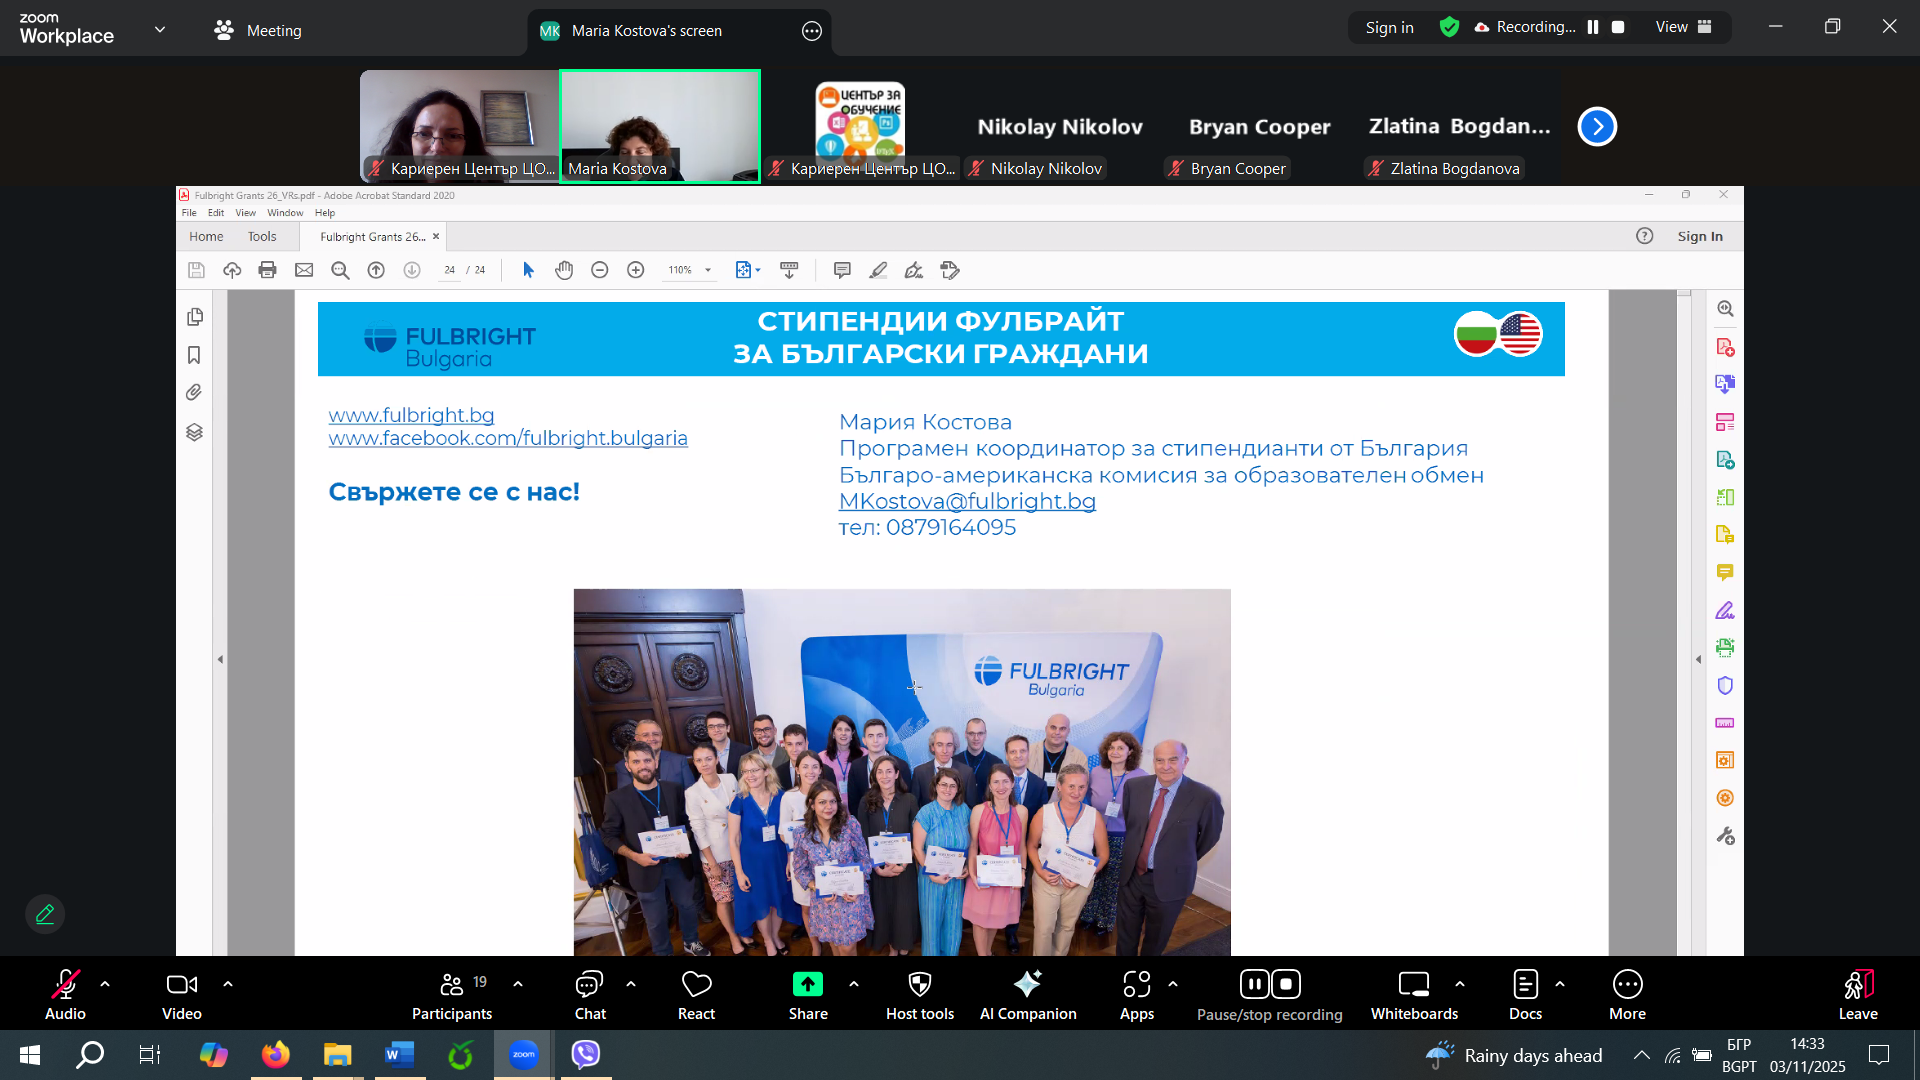The image size is (1920, 1080).
Task: Click Sign in at the top
Action: point(1389,27)
